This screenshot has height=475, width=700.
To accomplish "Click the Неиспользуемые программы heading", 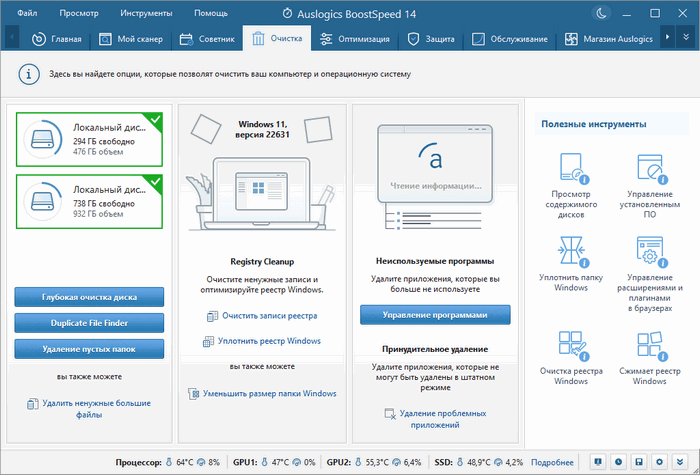I will click(x=435, y=261).
